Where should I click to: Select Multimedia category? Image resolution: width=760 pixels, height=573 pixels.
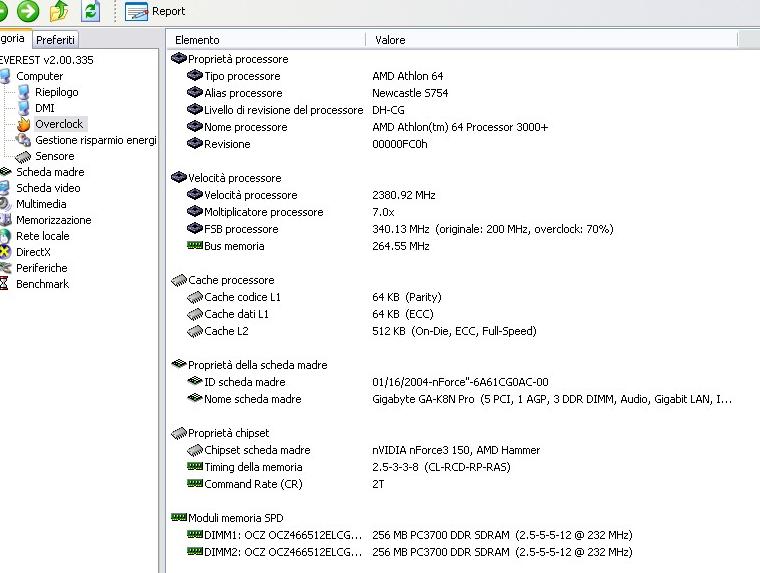41,204
